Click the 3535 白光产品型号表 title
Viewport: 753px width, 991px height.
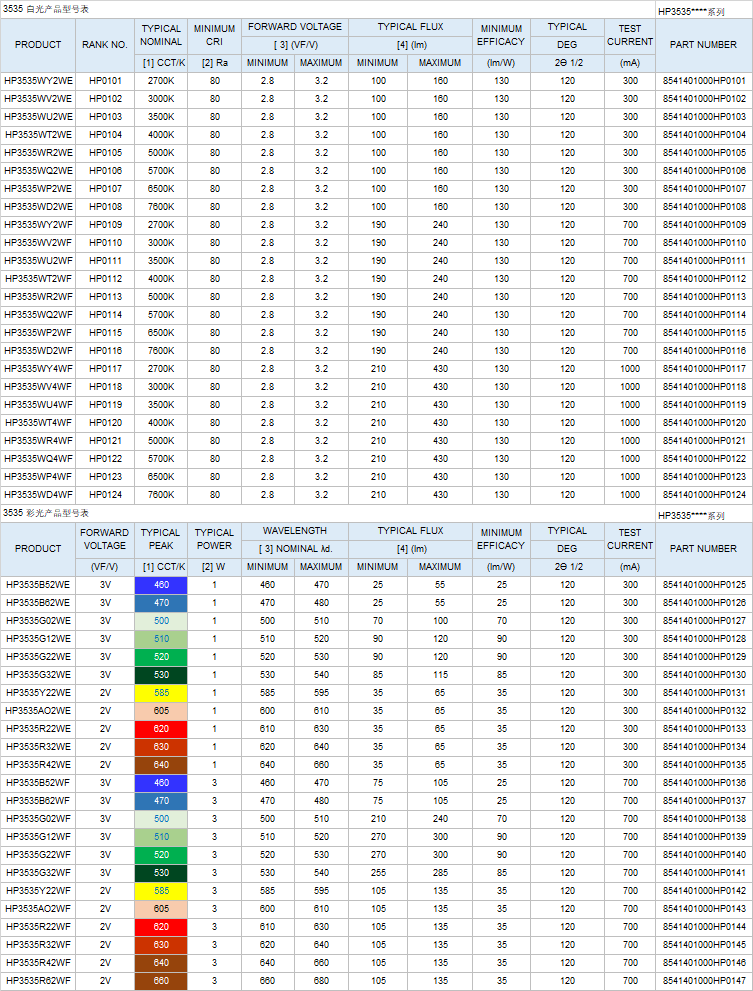[45, 9]
